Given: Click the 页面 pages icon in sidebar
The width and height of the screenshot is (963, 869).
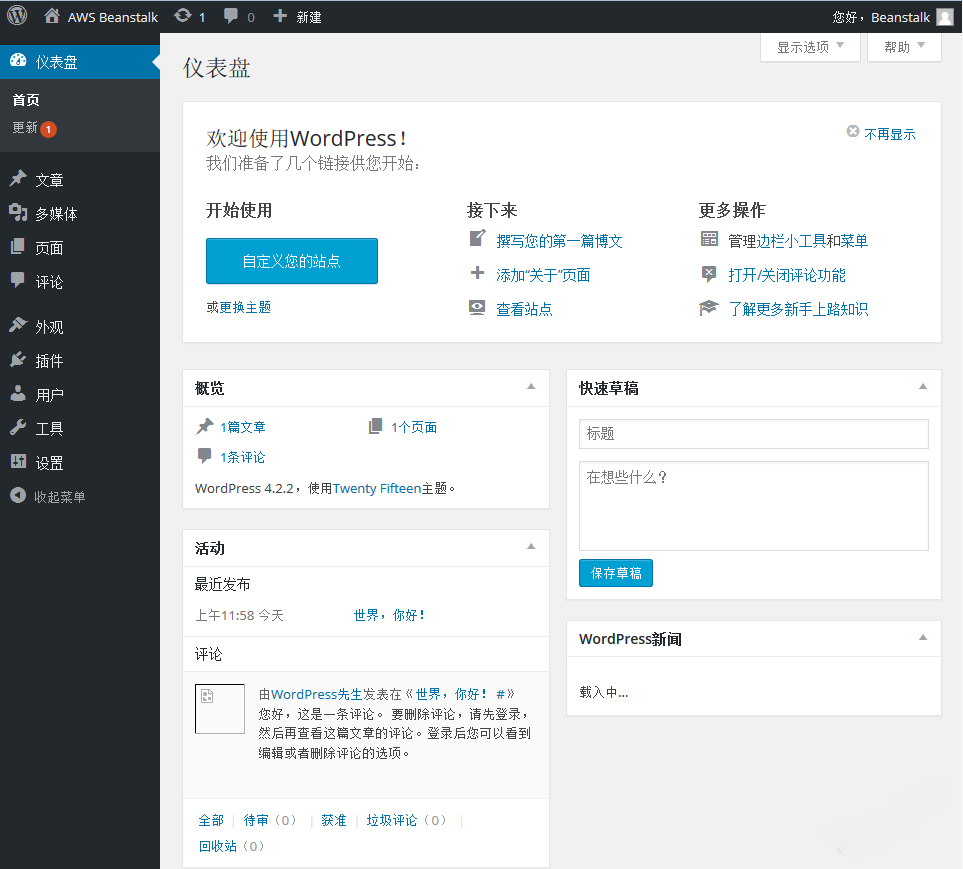Looking at the screenshot, I should coord(18,246).
